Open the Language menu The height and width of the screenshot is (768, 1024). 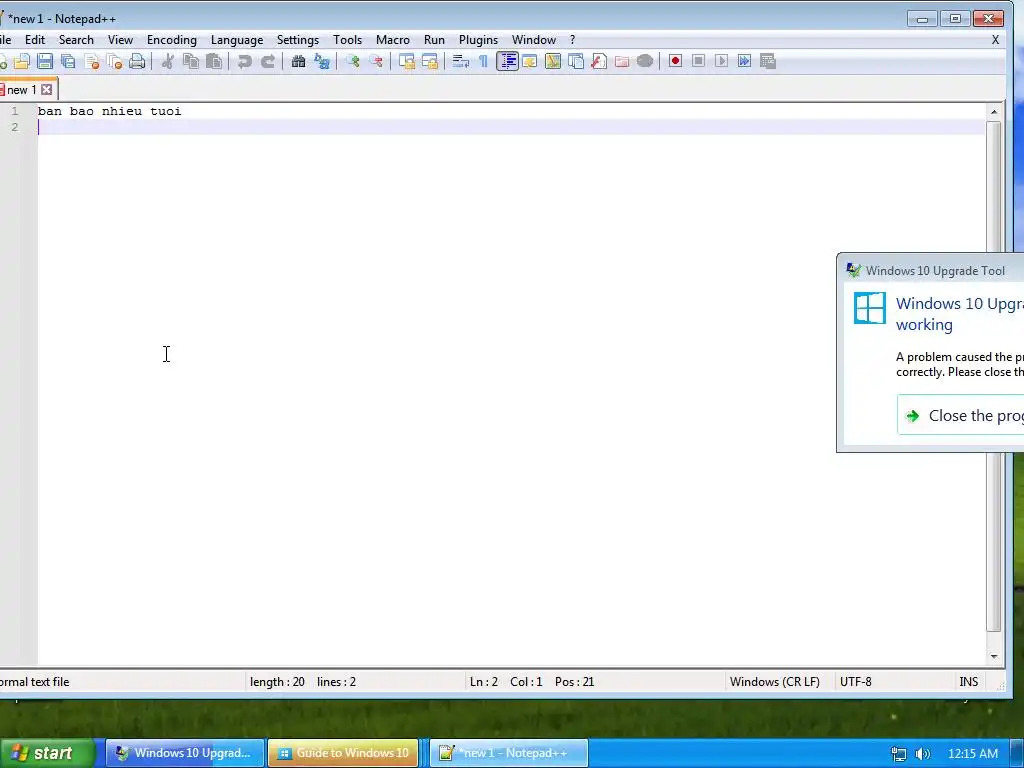click(237, 40)
